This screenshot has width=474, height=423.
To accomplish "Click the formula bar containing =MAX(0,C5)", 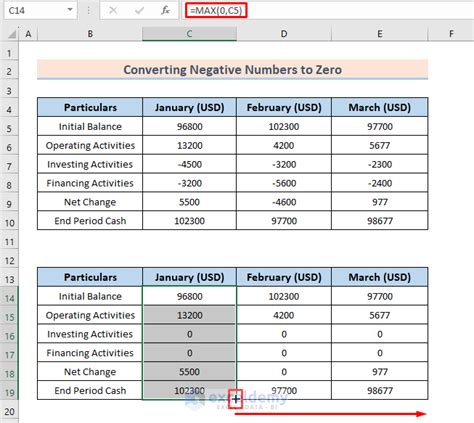I will (x=328, y=10).
